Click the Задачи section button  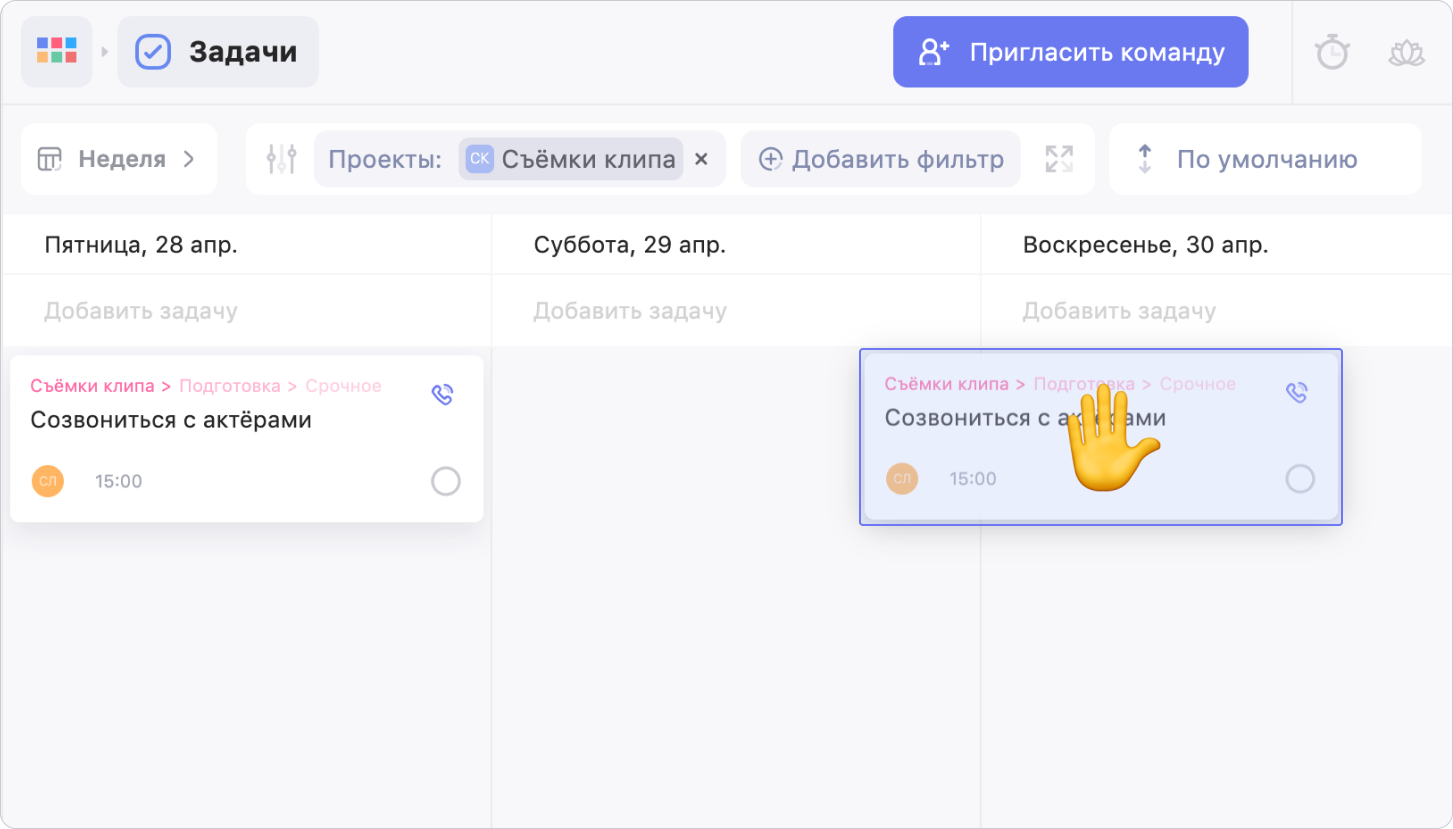[218, 51]
